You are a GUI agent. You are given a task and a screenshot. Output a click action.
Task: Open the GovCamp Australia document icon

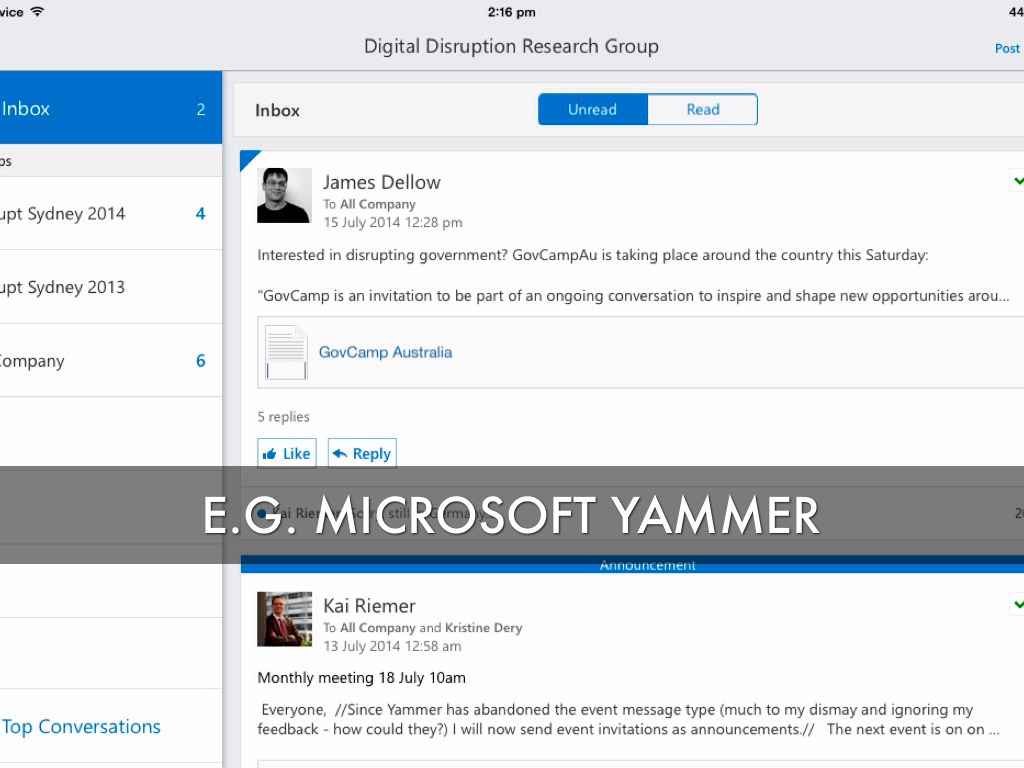click(x=286, y=352)
